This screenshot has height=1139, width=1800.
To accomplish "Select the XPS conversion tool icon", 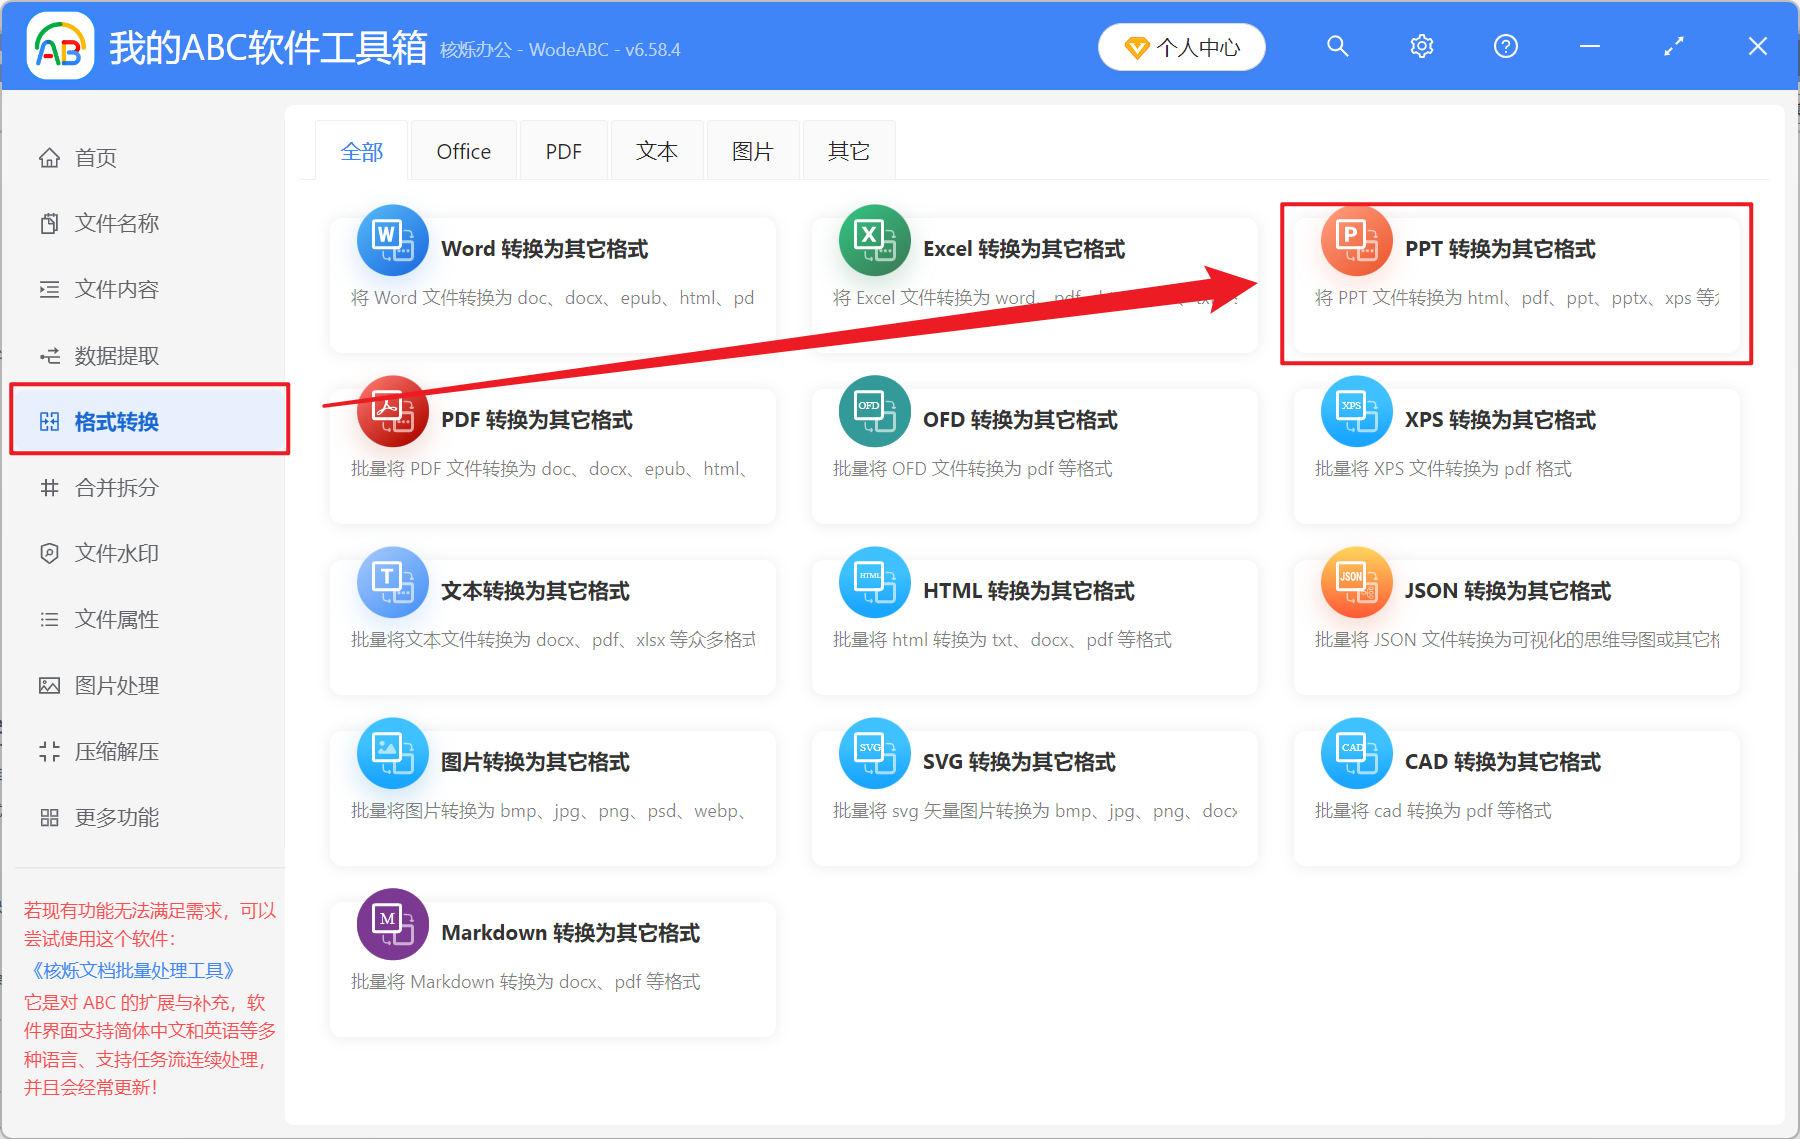I will coord(1356,412).
